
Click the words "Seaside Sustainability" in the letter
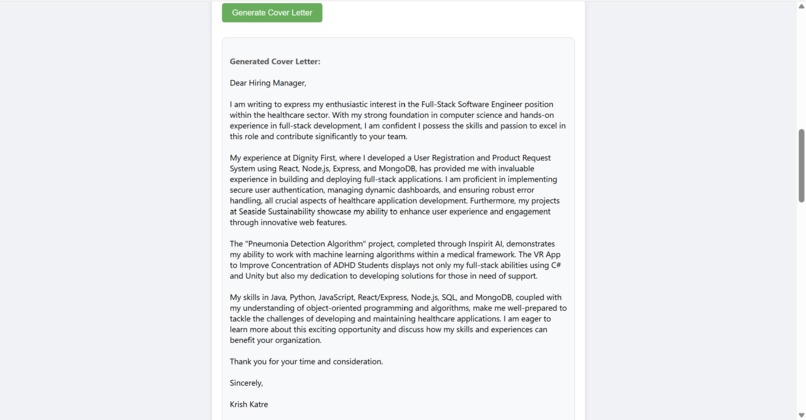click(277, 212)
